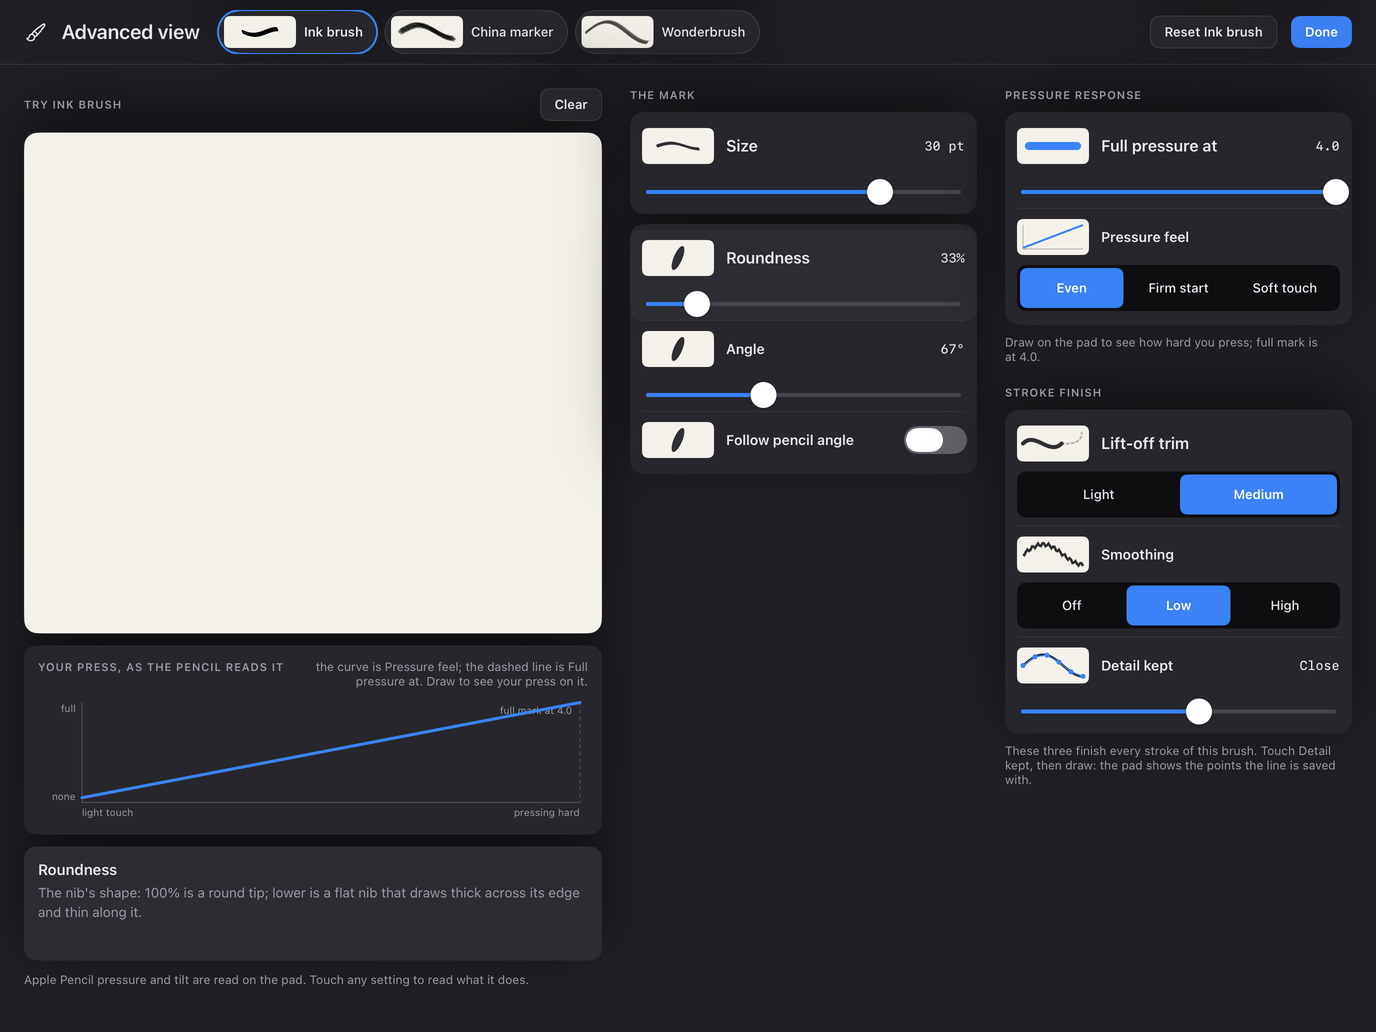
Task: Set Lift-off trim to Medium
Action: tap(1258, 495)
